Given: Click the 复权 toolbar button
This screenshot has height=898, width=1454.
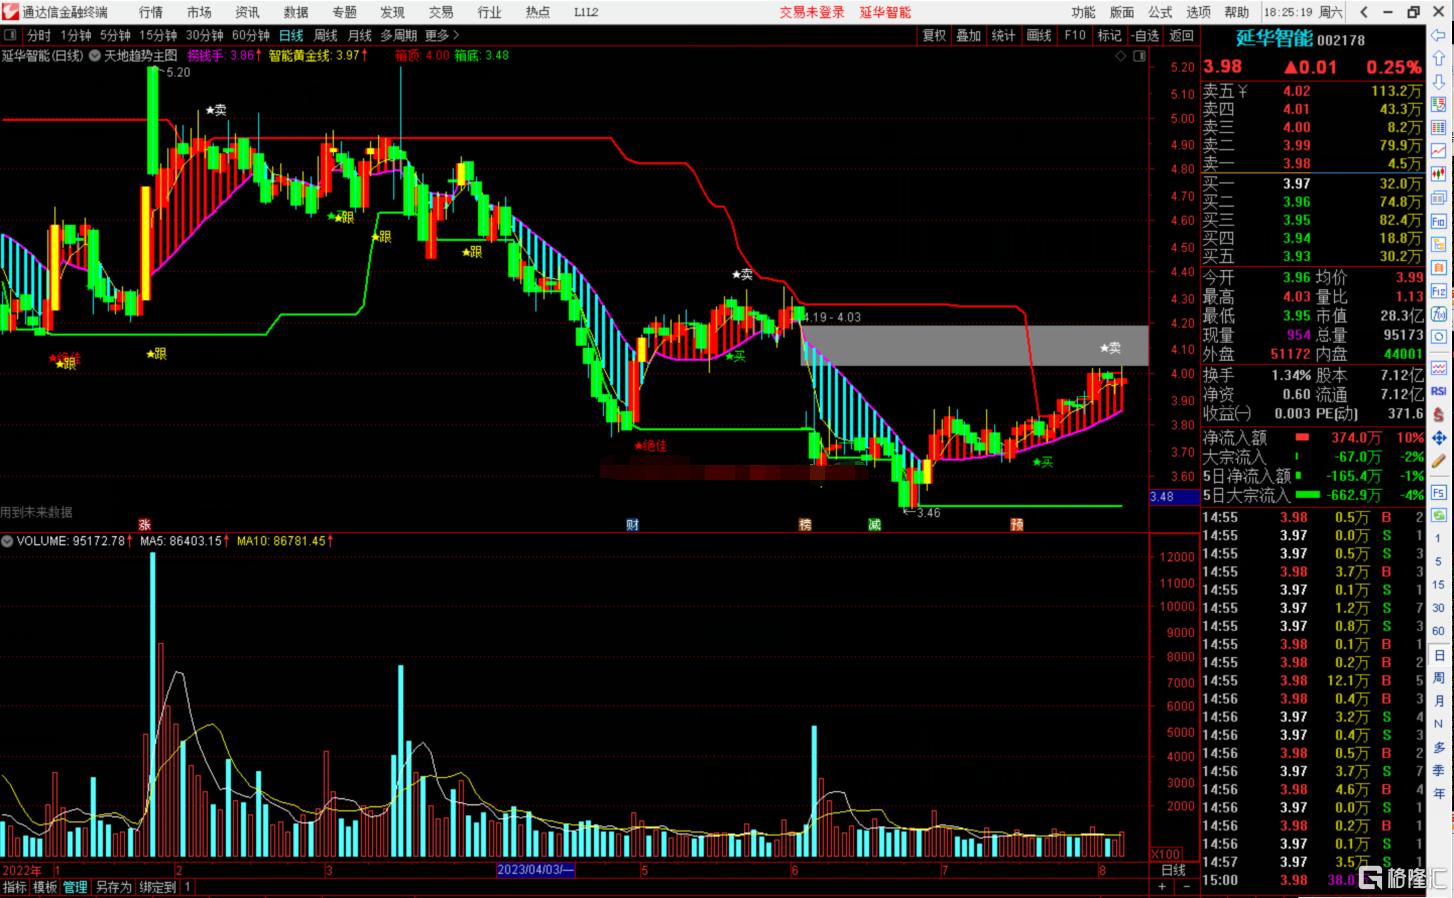Looking at the screenshot, I should pyautogui.click(x=934, y=35).
